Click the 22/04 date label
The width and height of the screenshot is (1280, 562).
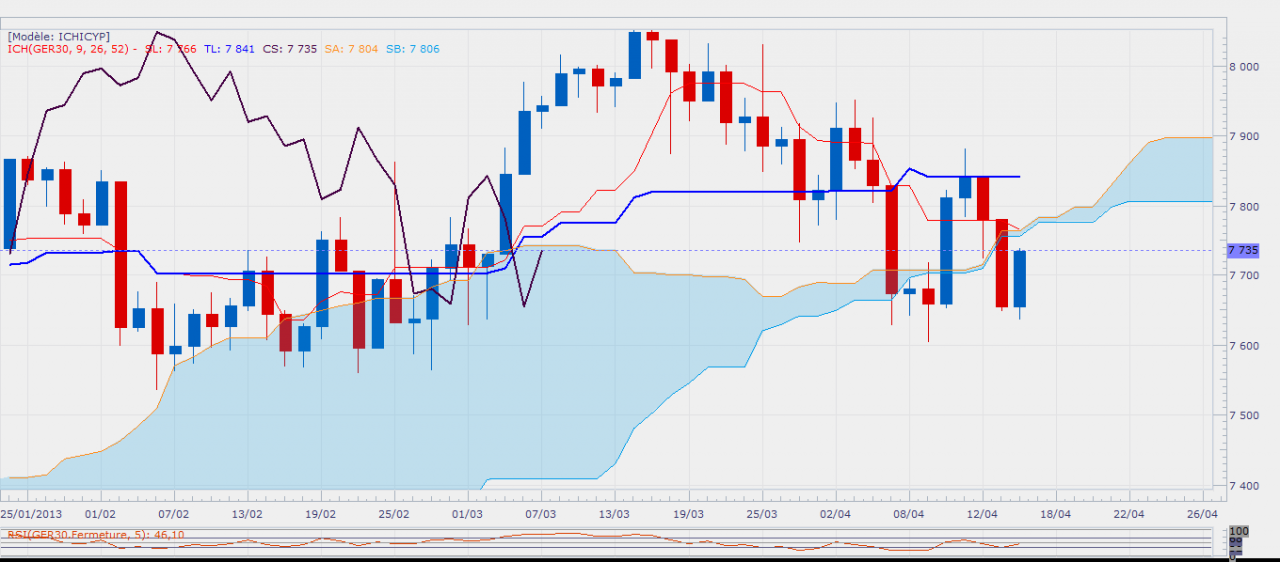[1128, 512]
